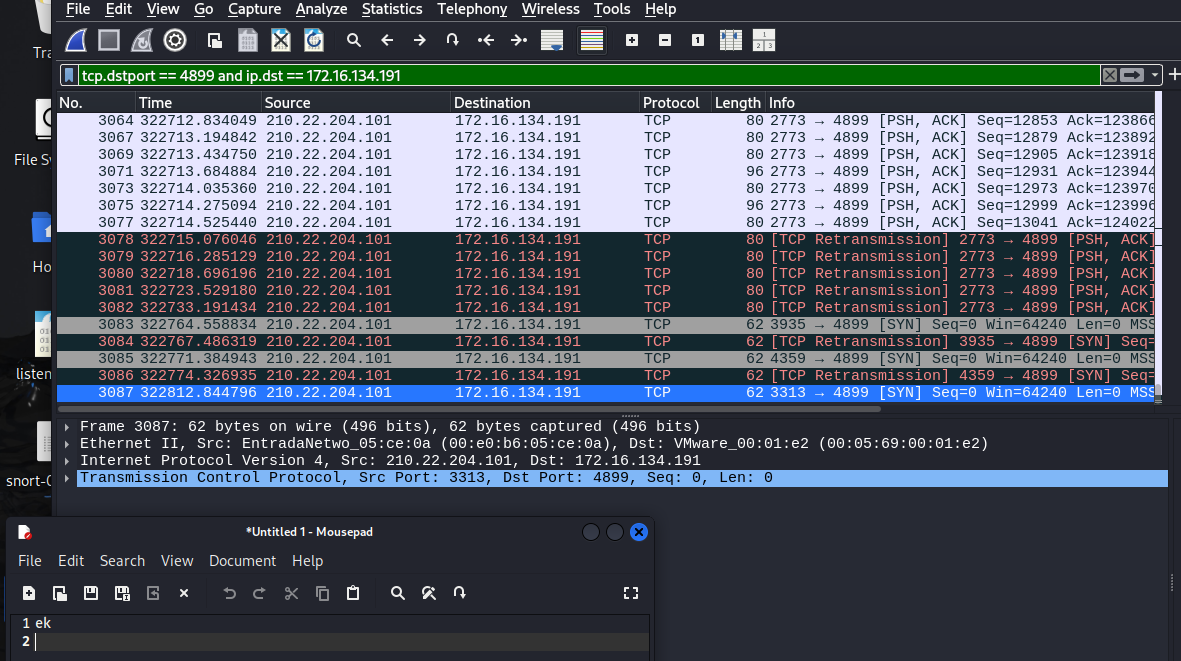
Task: Open Wireshark's Tools menu
Action: coord(612,9)
